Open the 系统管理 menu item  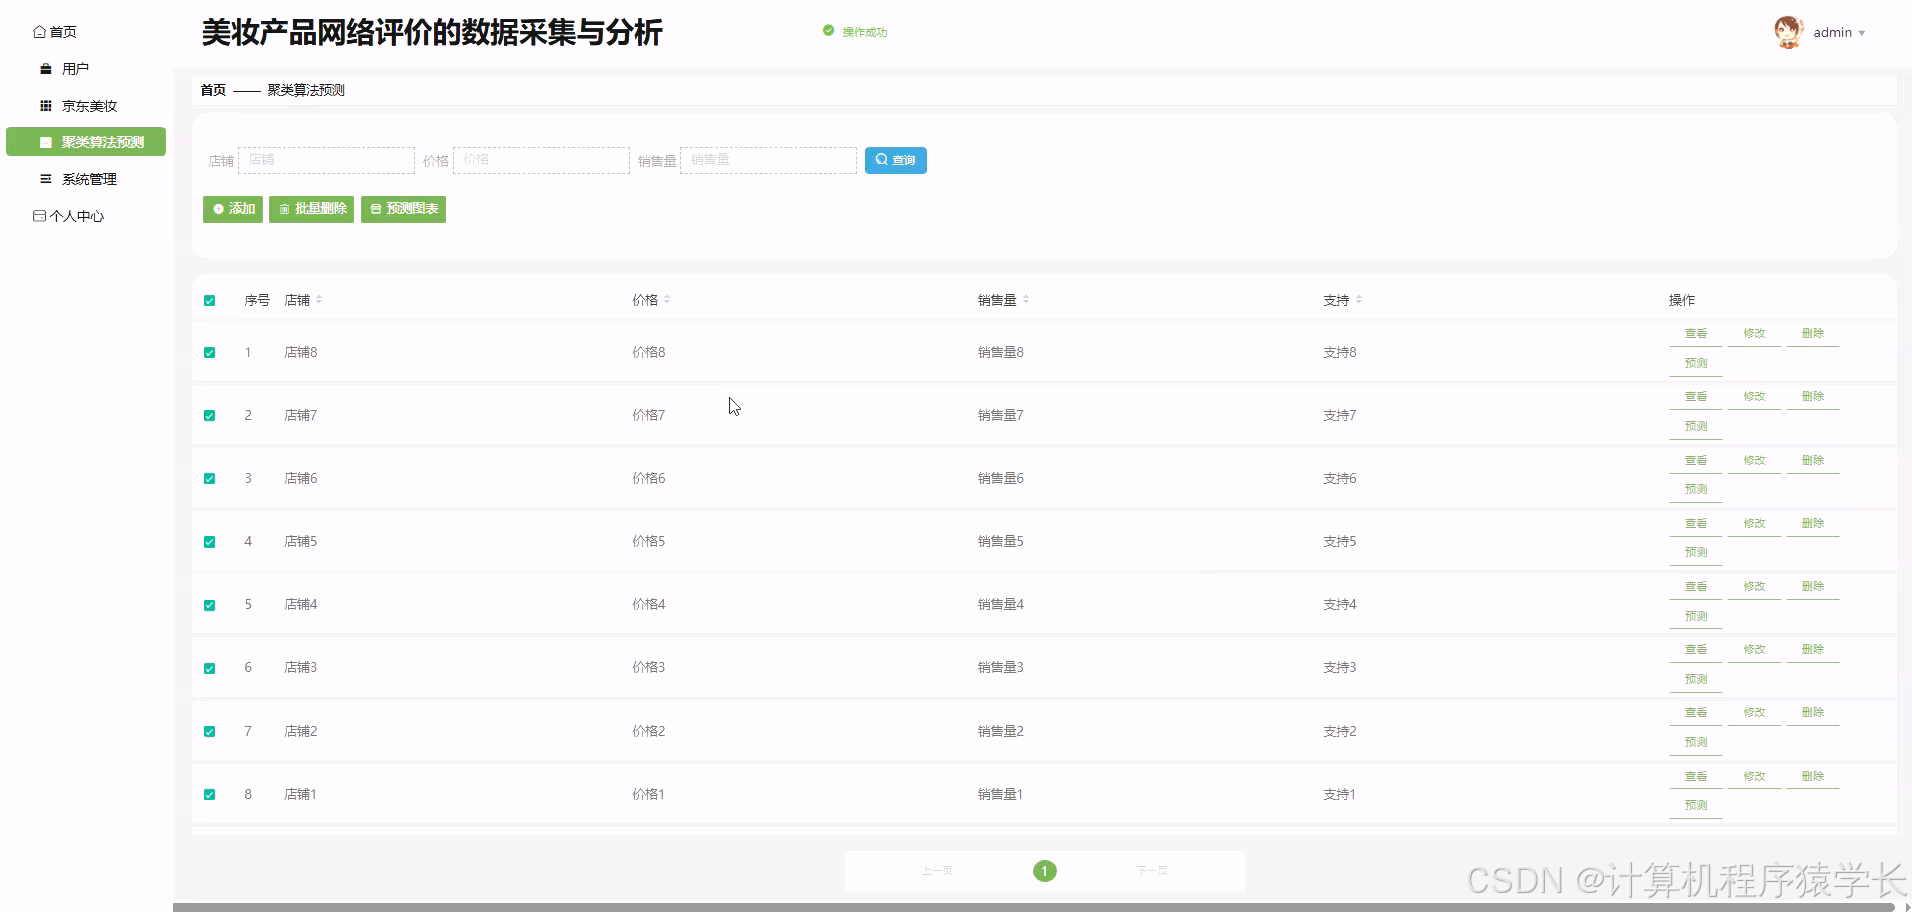click(78, 179)
